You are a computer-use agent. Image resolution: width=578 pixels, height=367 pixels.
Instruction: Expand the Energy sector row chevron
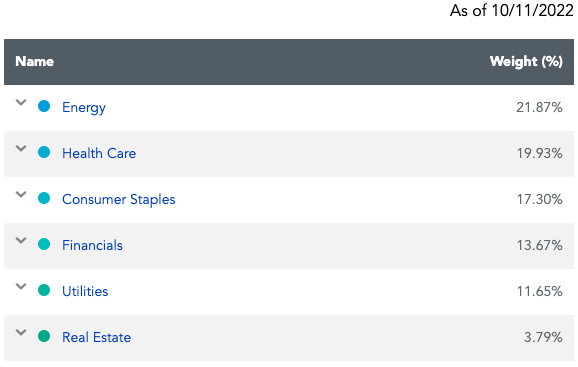point(21,102)
